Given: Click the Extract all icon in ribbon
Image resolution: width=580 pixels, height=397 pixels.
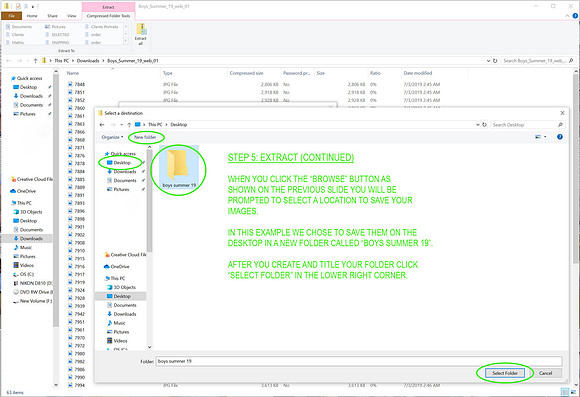Looking at the screenshot, I should coord(141,34).
